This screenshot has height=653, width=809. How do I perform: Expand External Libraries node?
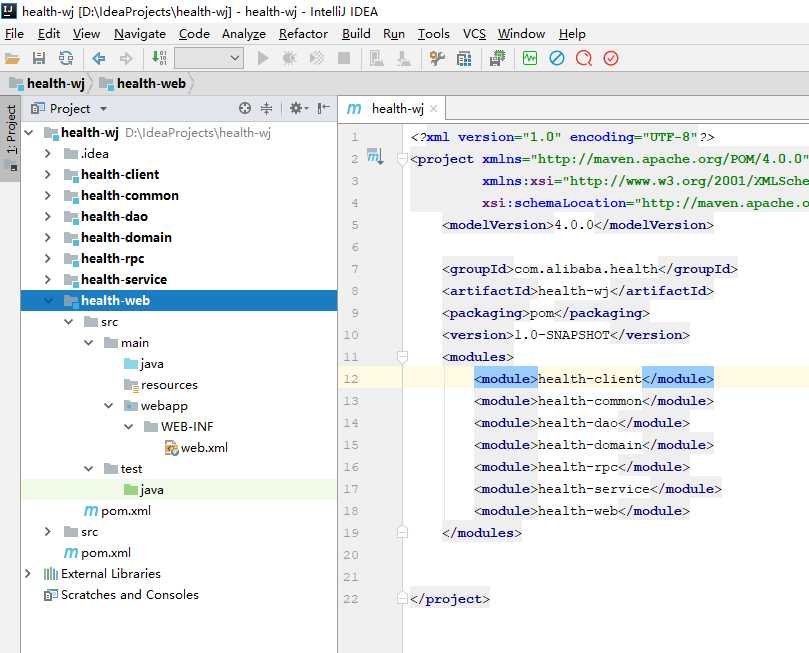[28, 574]
